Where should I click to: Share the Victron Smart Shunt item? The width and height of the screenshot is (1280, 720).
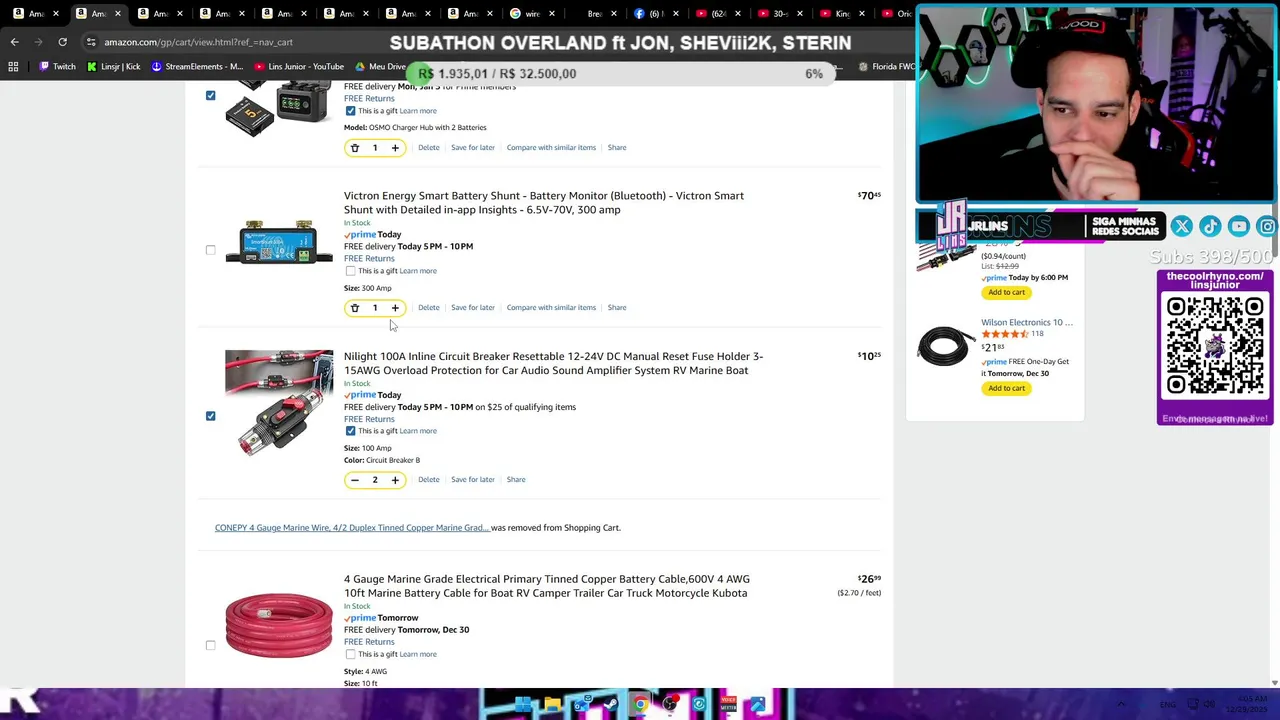pyautogui.click(x=617, y=308)
